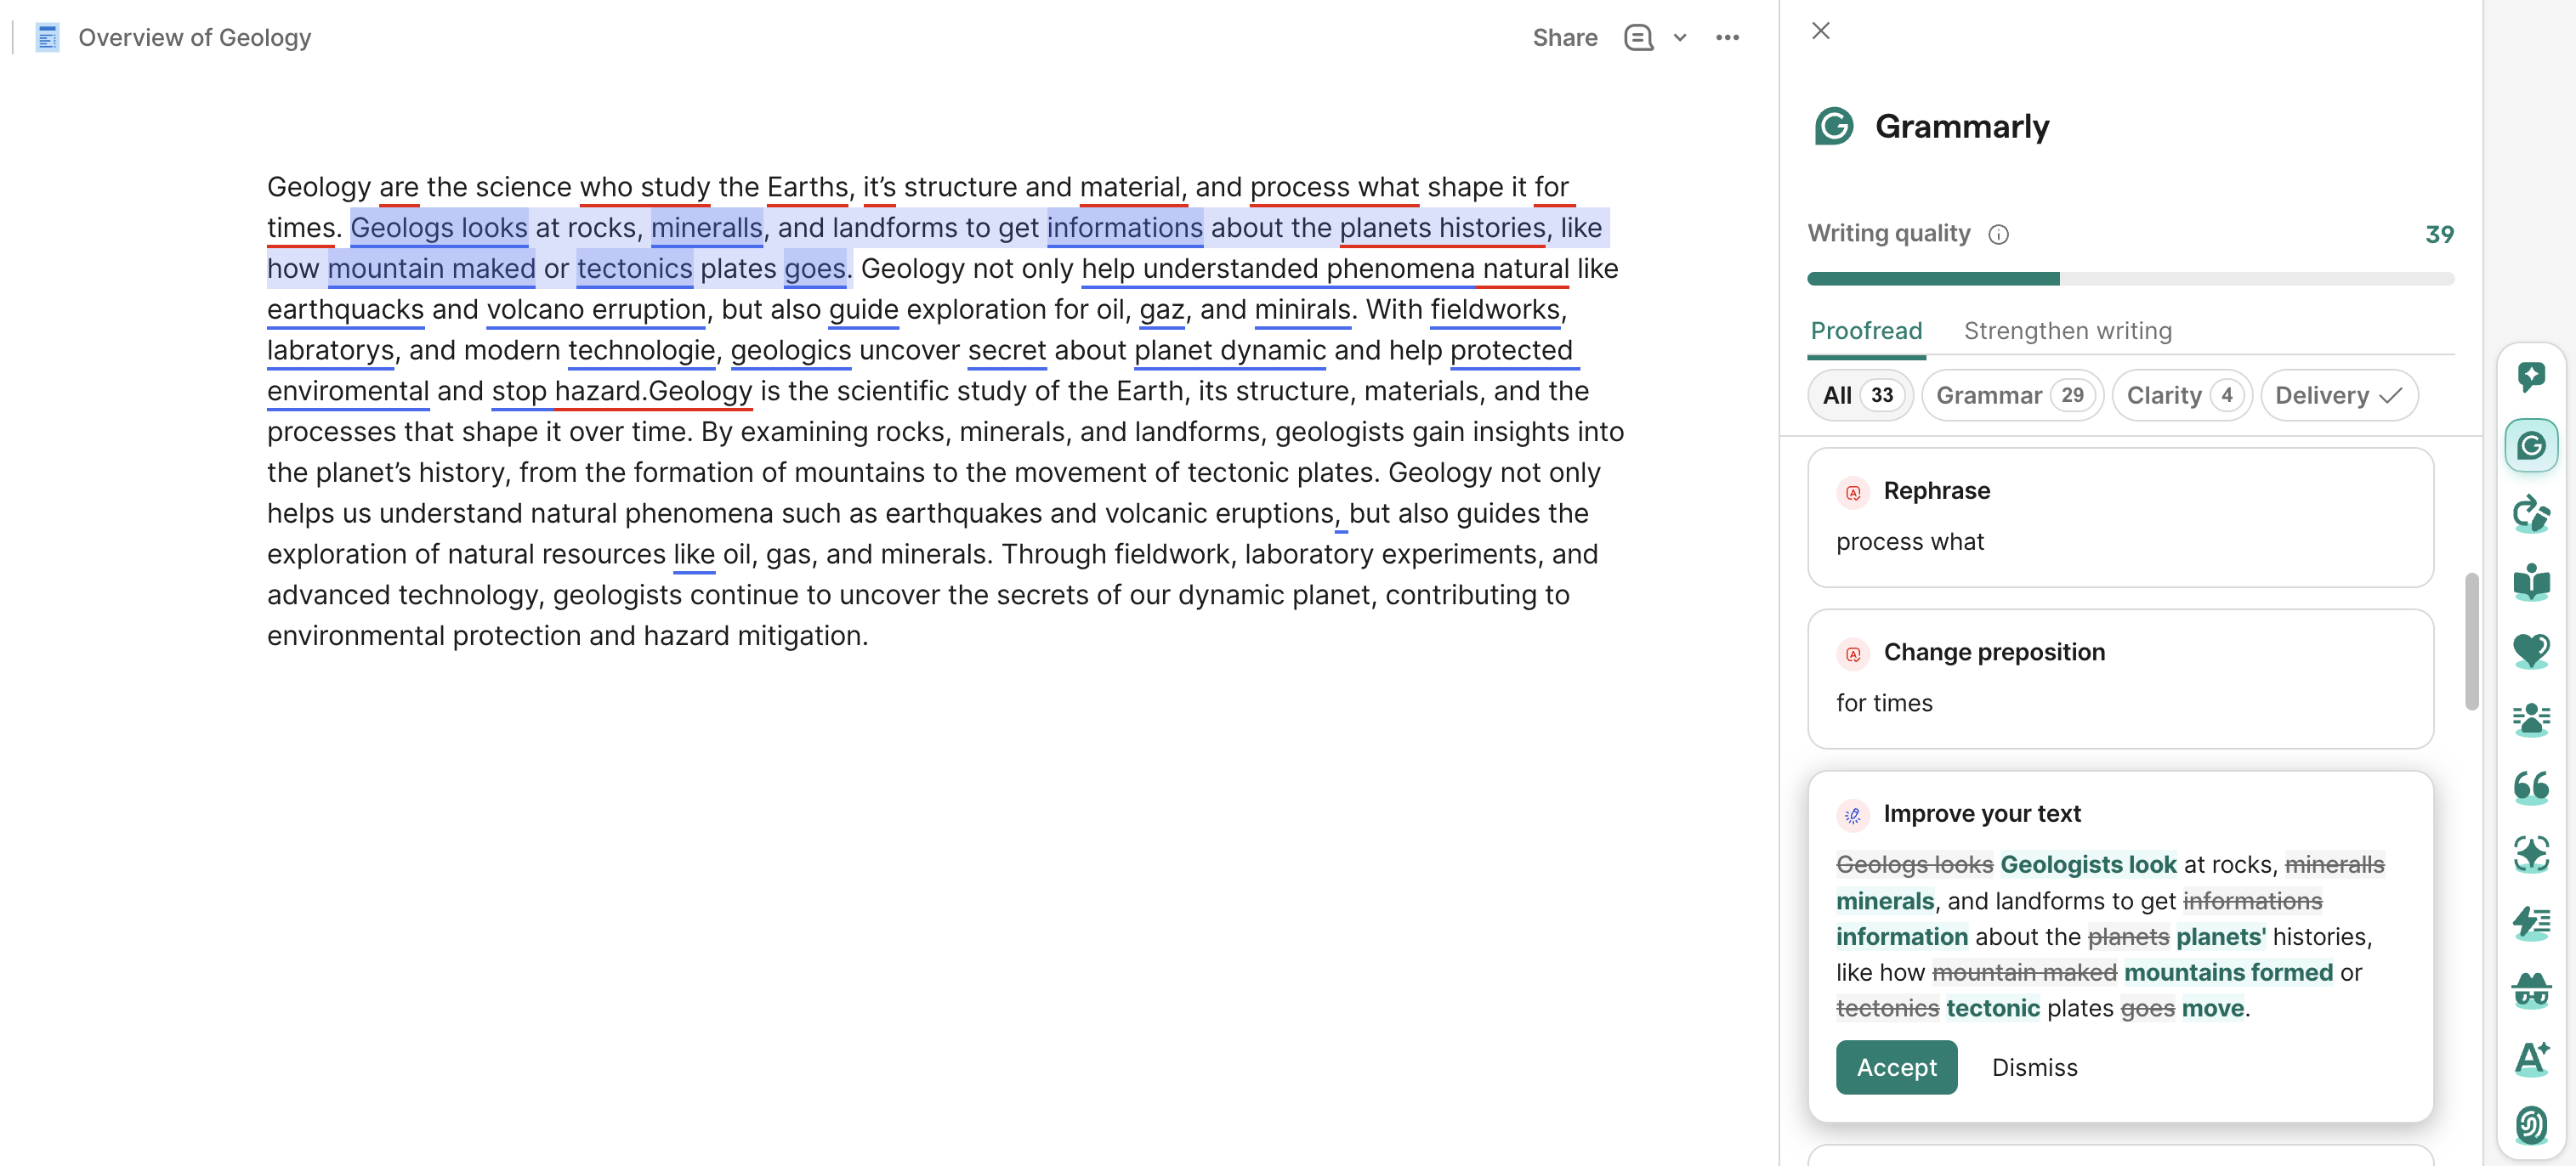Open the heart icon agent in sidebar
The height and width of the screenshot is (1166, 2576).
point(2530,650)
